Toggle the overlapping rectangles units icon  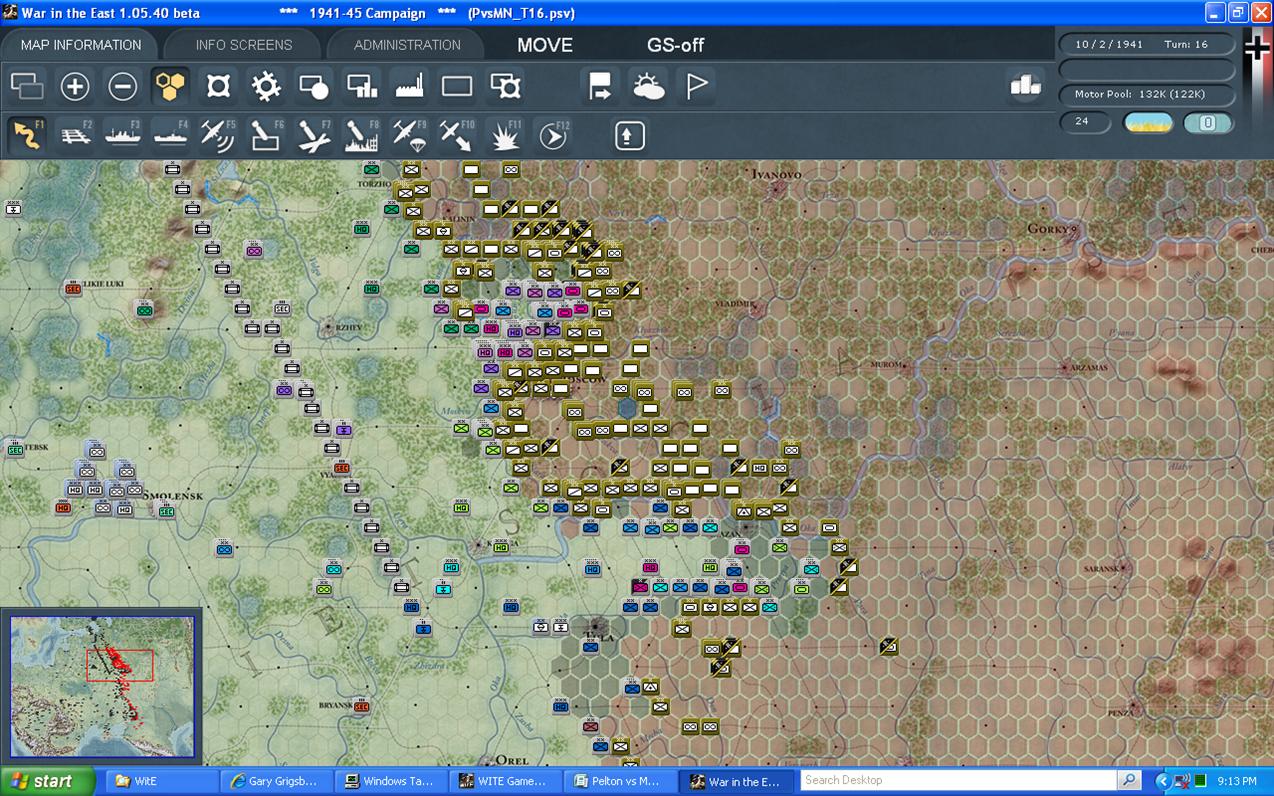pos(27,86)
